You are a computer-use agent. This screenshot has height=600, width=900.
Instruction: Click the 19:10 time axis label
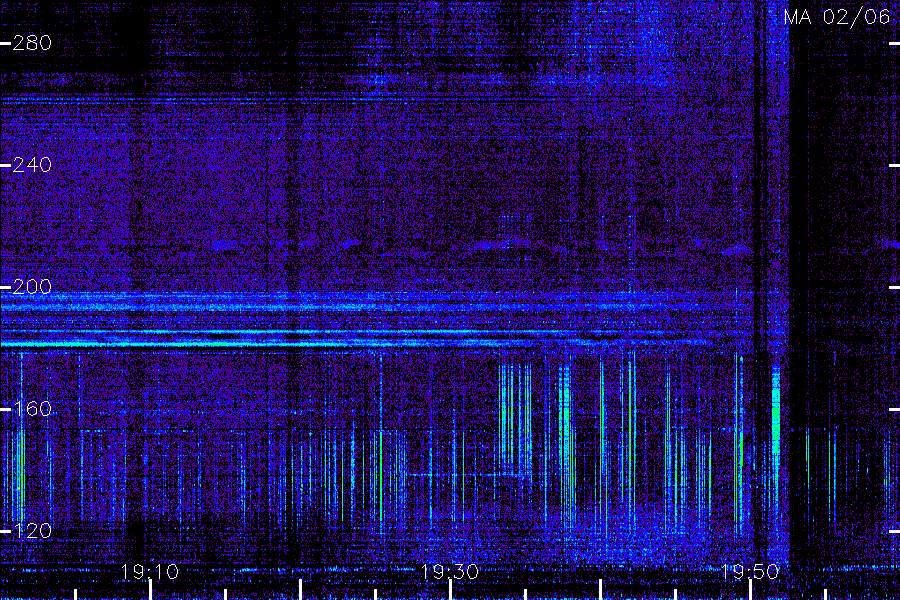coord(150,572)
